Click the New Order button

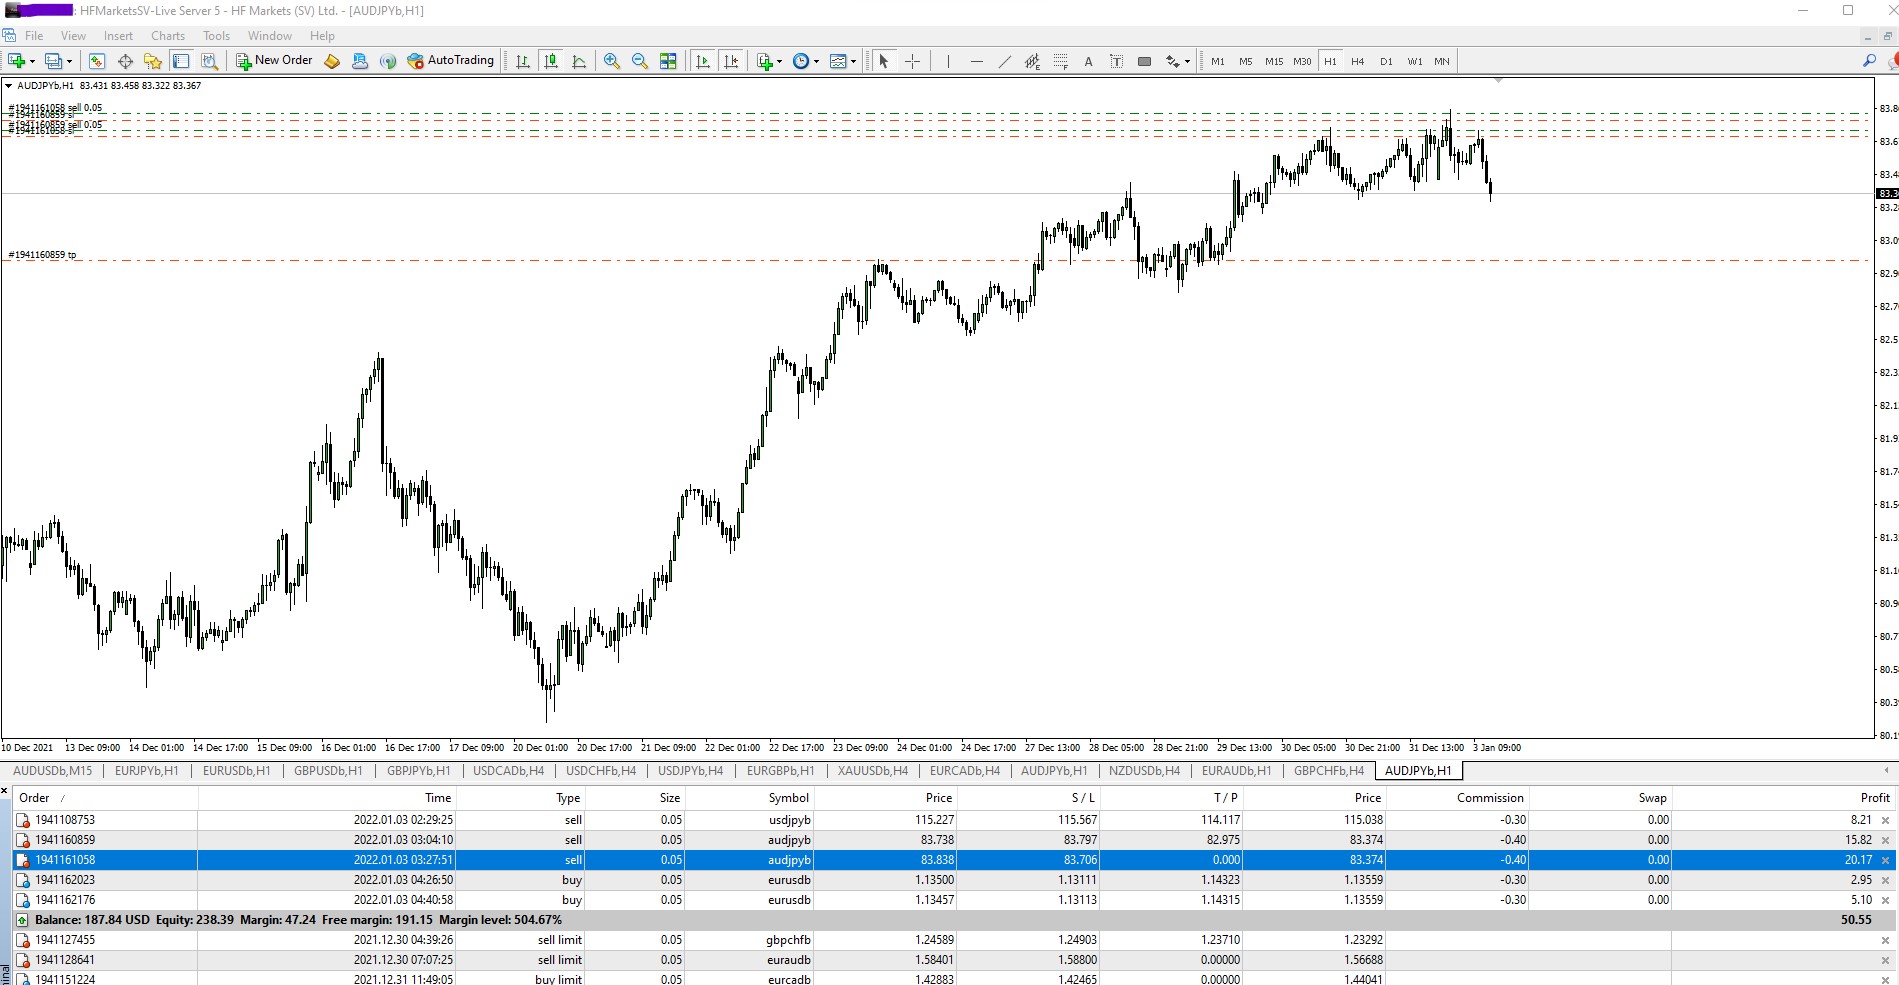tap(274, 61)
